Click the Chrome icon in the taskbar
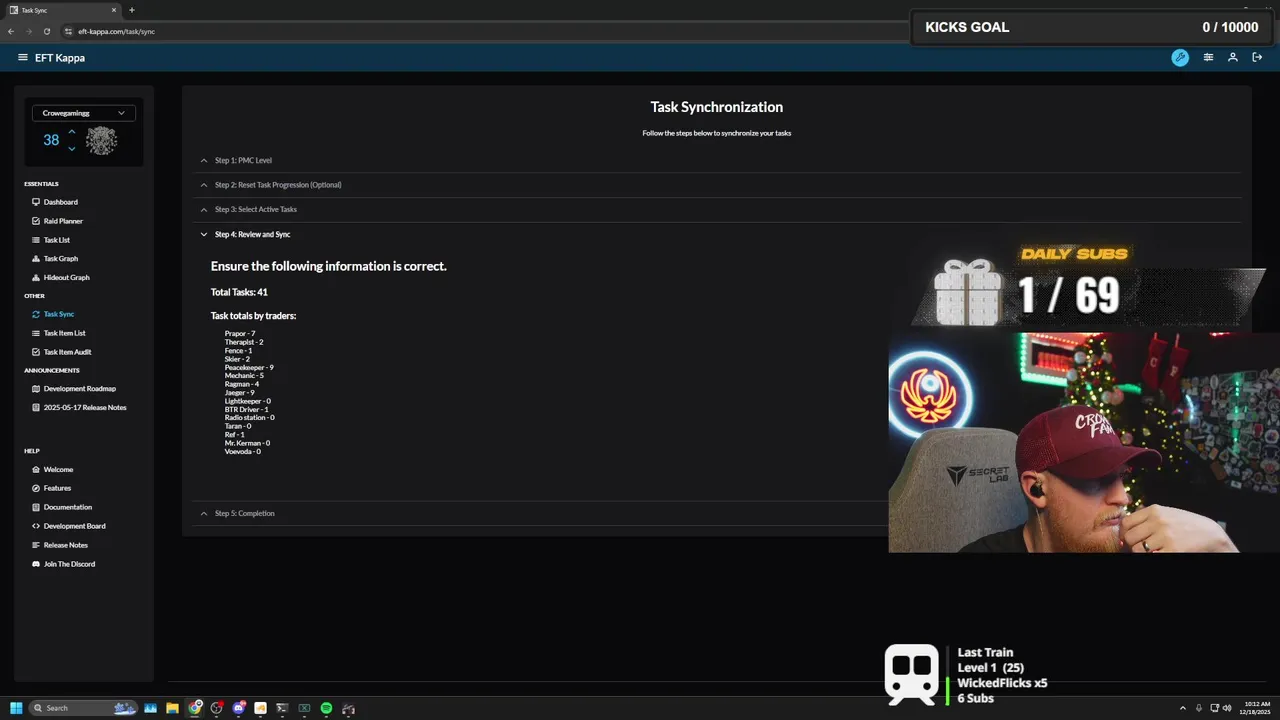The image size is (1280, 720). 195,708
